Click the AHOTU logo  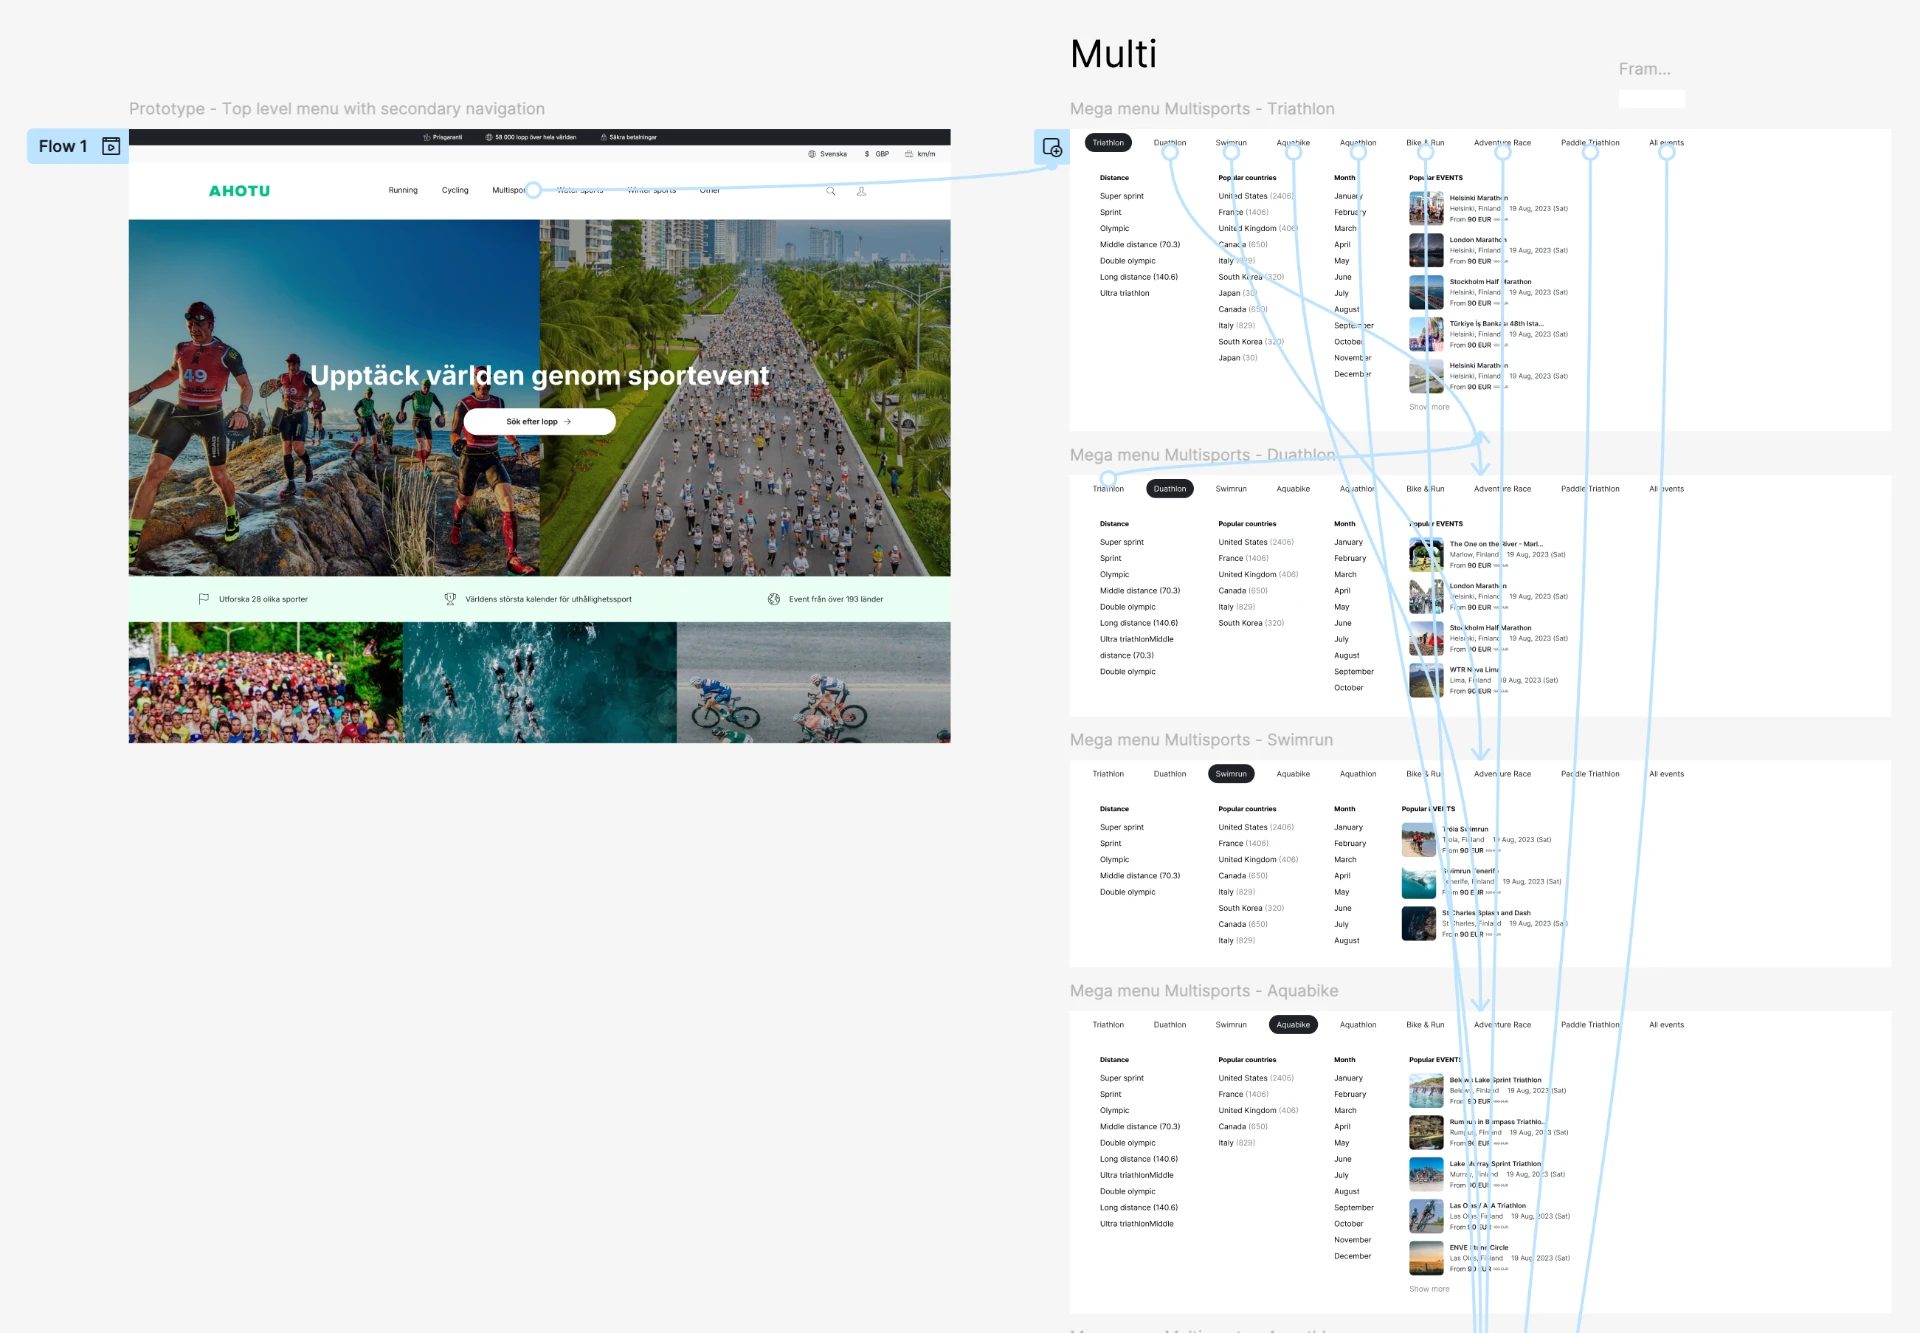(x=239, y=191)
